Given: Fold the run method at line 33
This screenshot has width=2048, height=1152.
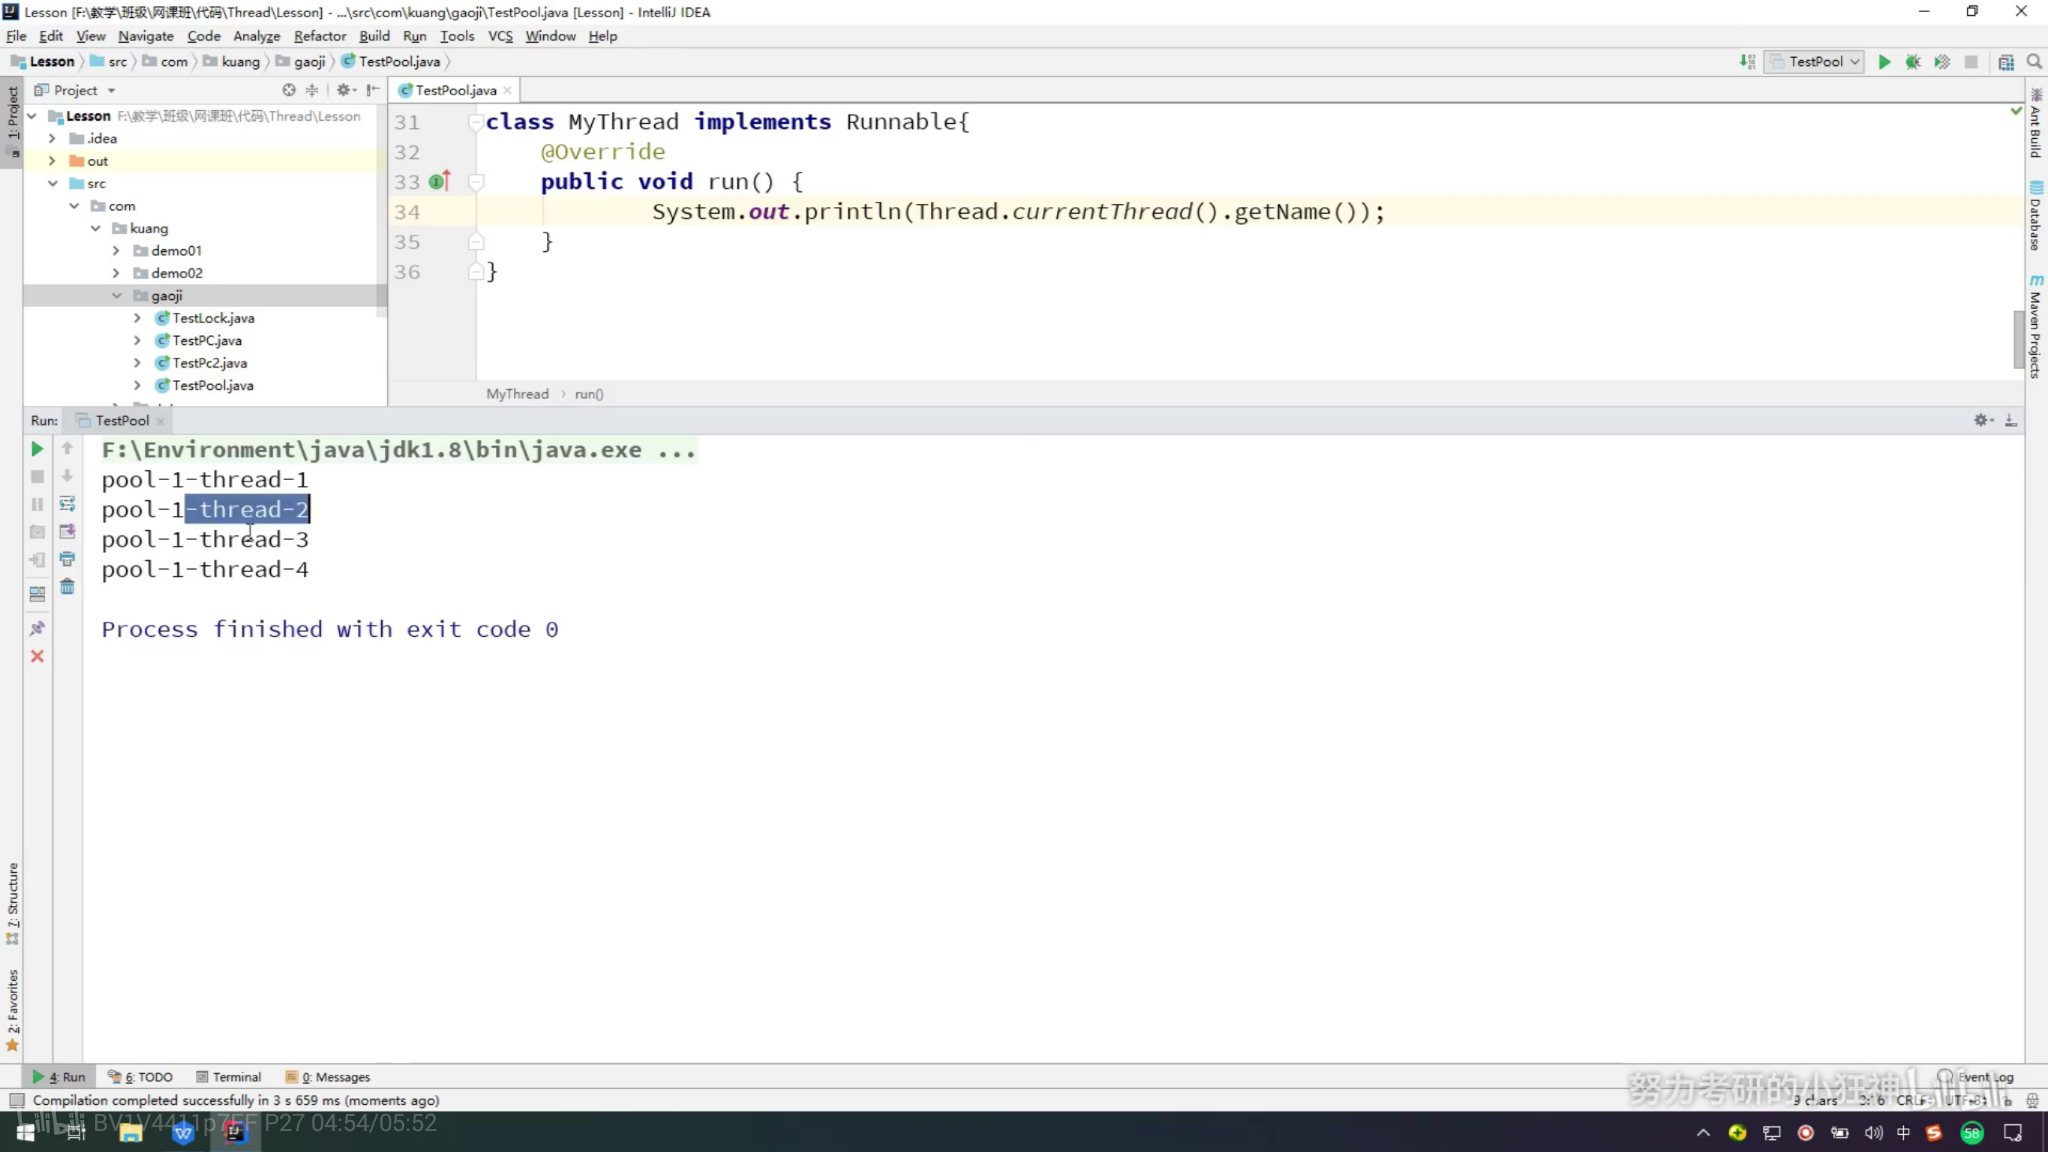Looking at the screenshot, I should point(476,182).
